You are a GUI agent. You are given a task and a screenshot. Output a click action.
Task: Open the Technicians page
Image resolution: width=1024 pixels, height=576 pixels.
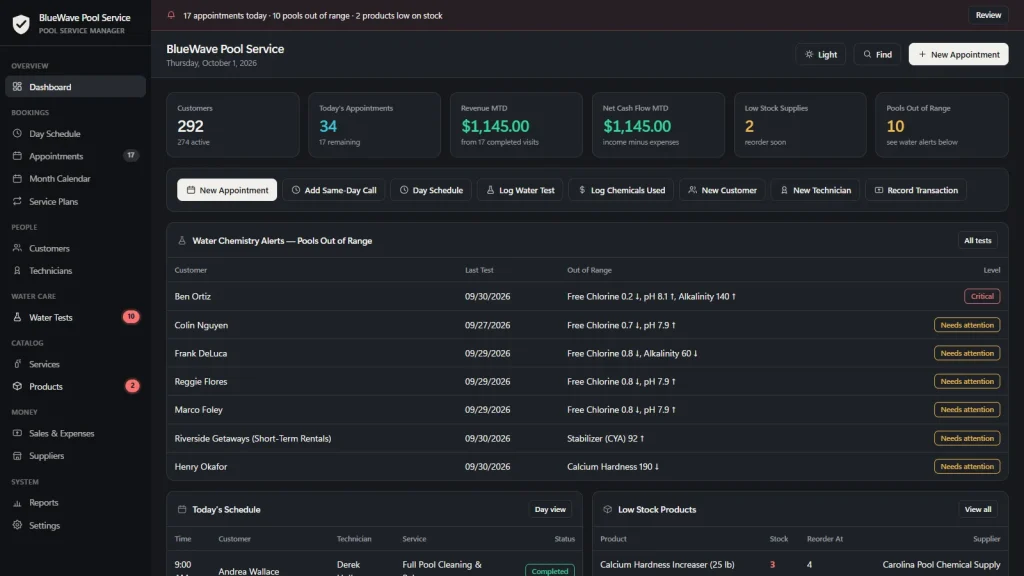click(75, 270)
